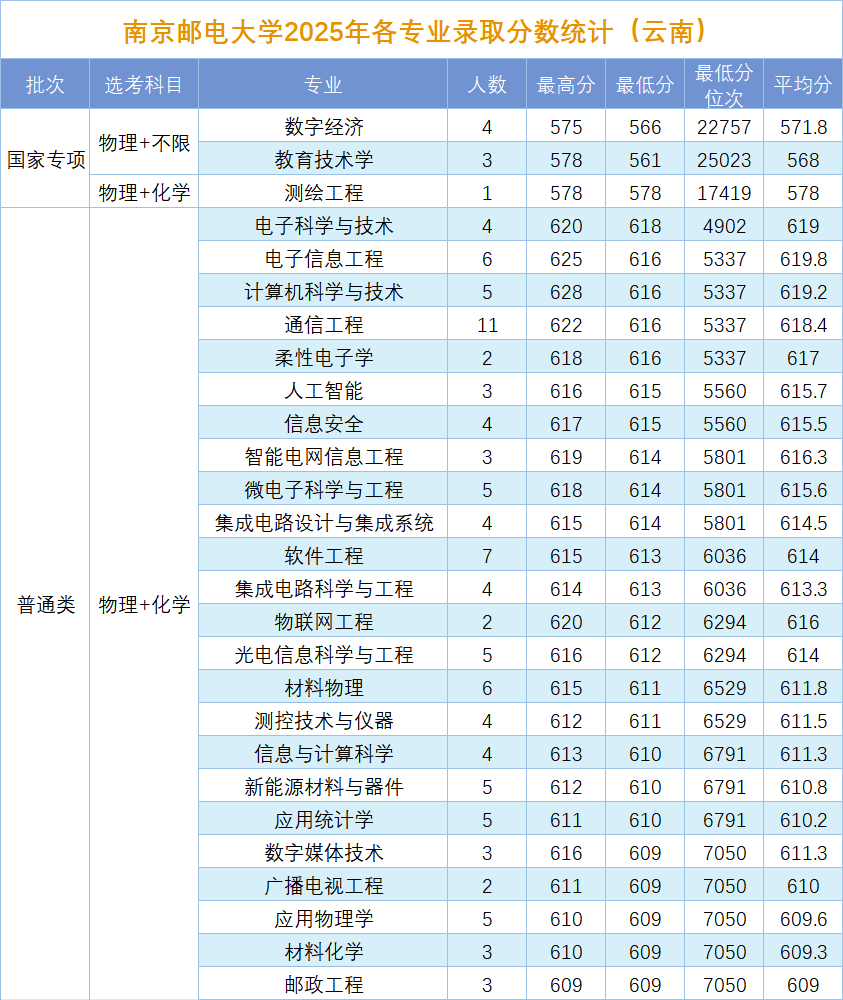Click the highest score 622
Screen dimensions: 843x1000
[x=566, y=325]
